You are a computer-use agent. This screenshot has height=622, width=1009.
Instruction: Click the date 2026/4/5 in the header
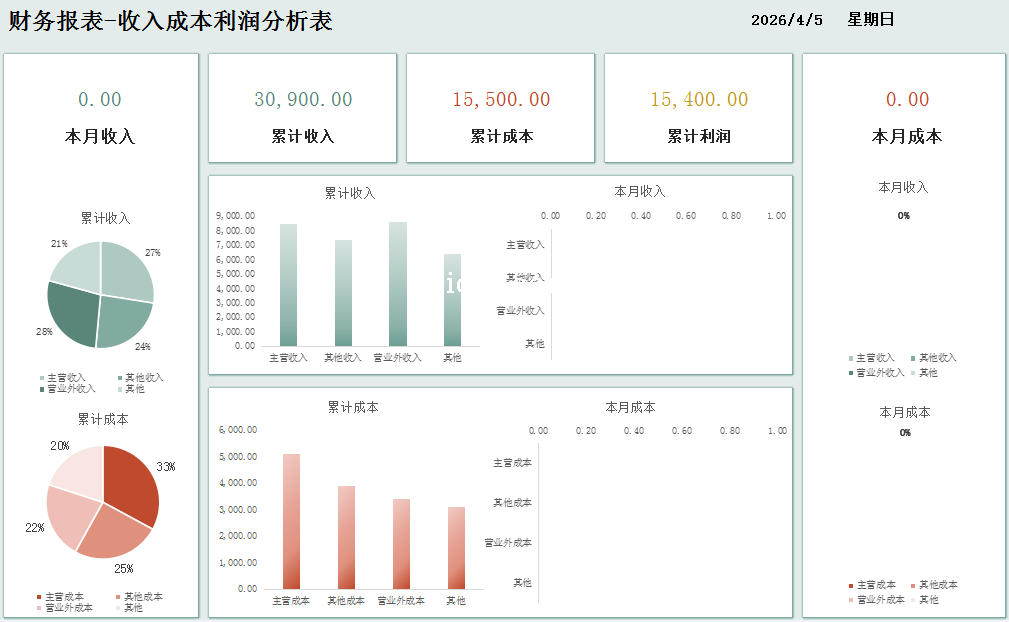coord(786,20)
